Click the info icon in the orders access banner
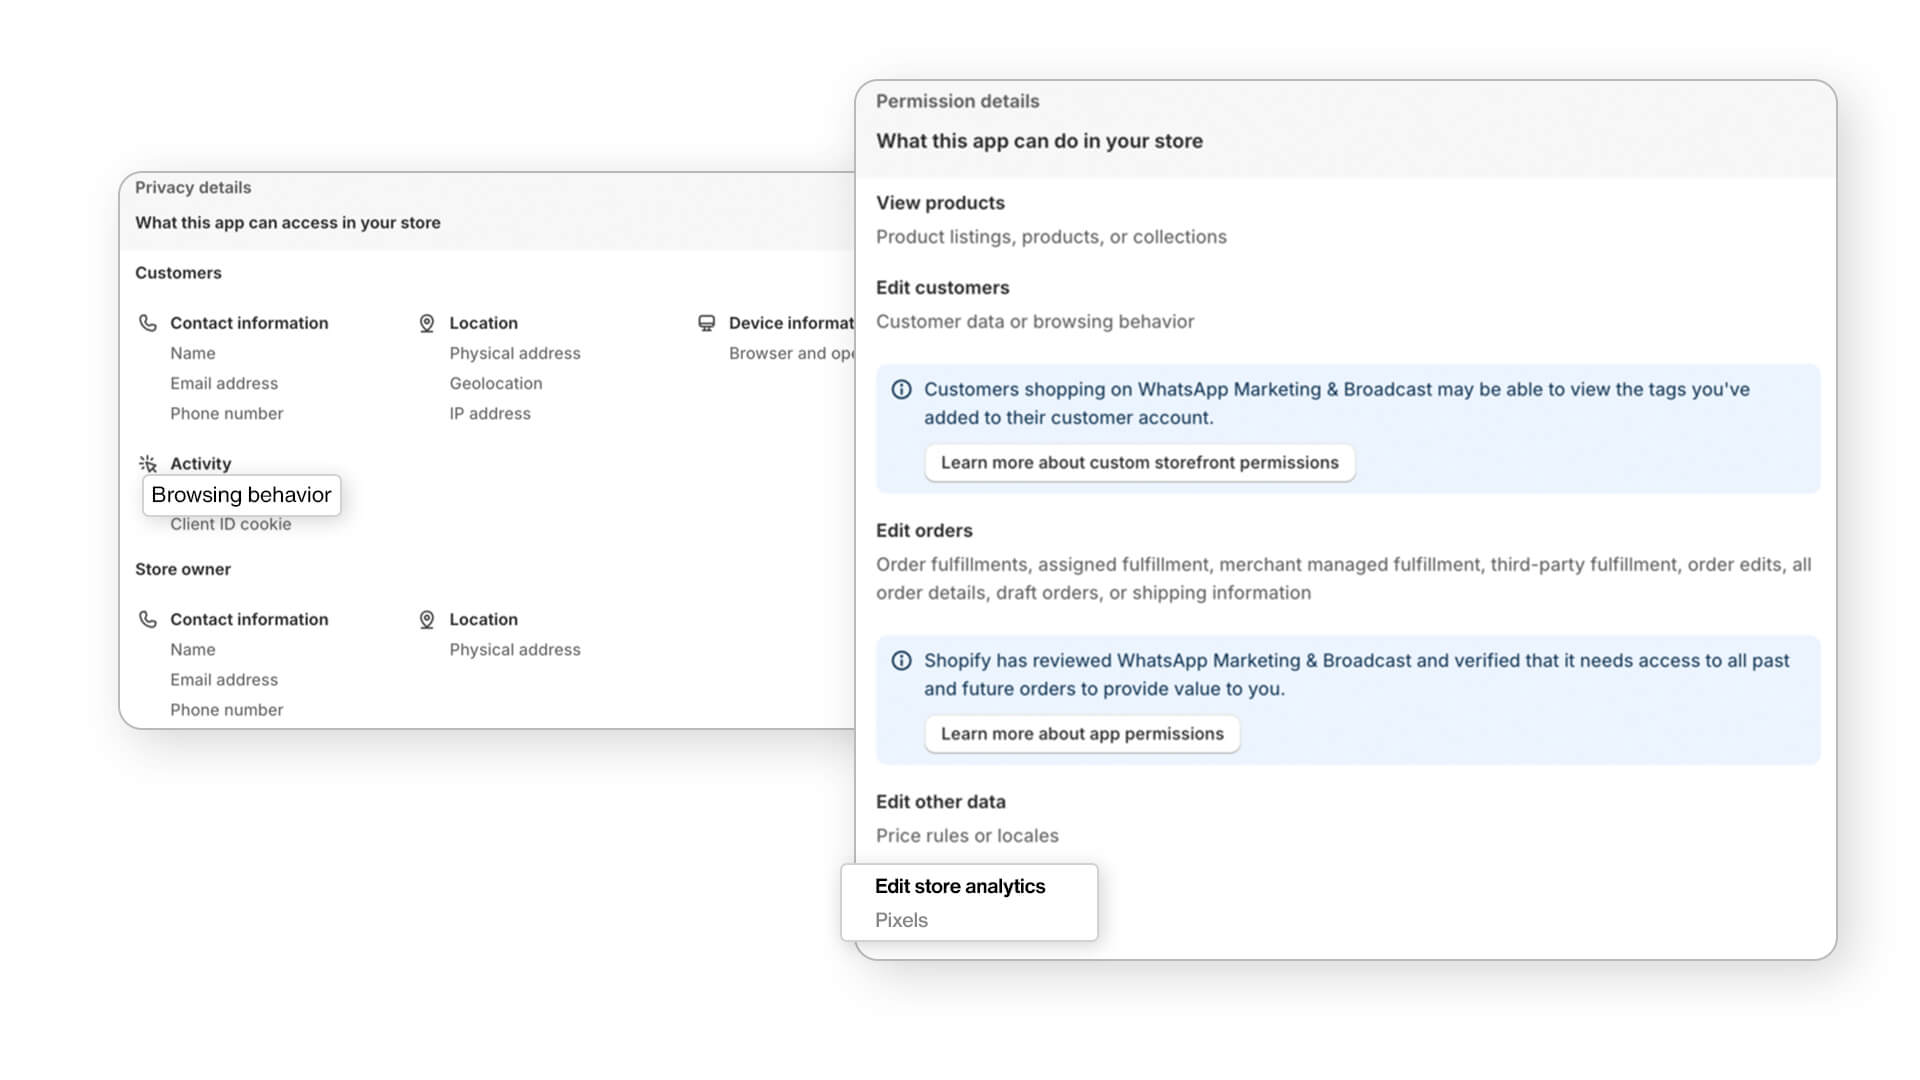 (x=903, y=660)
